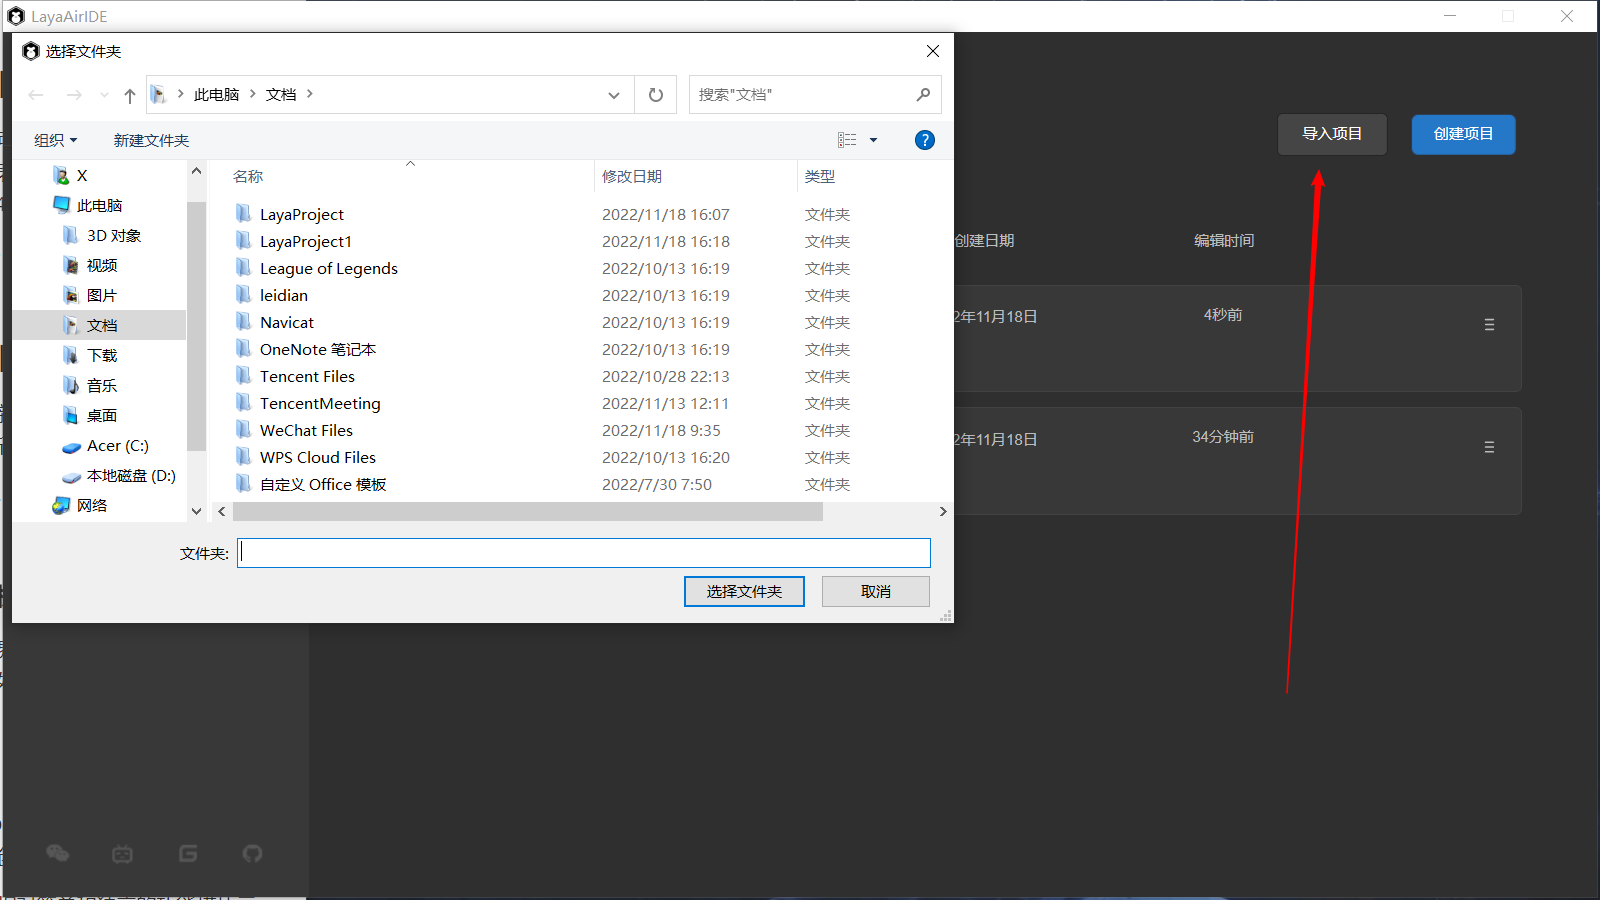This screenshot has width=1600, height=900.
Task: Expand the address bar history dropdown
Action: tap(614, 95)
